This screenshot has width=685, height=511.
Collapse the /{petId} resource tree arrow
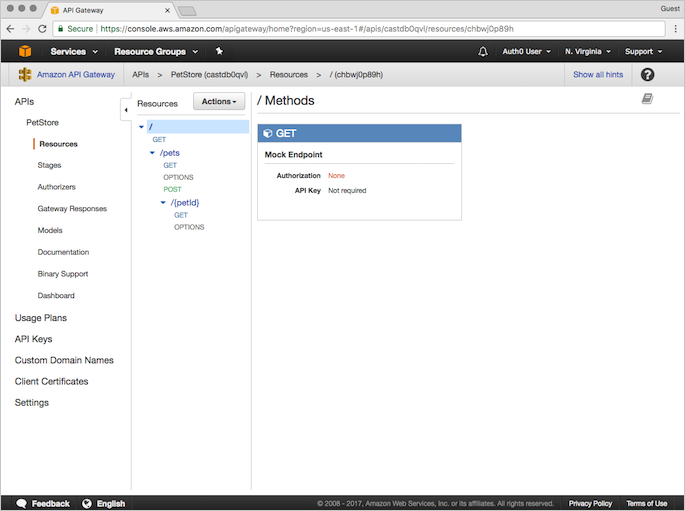coord(163,203)
